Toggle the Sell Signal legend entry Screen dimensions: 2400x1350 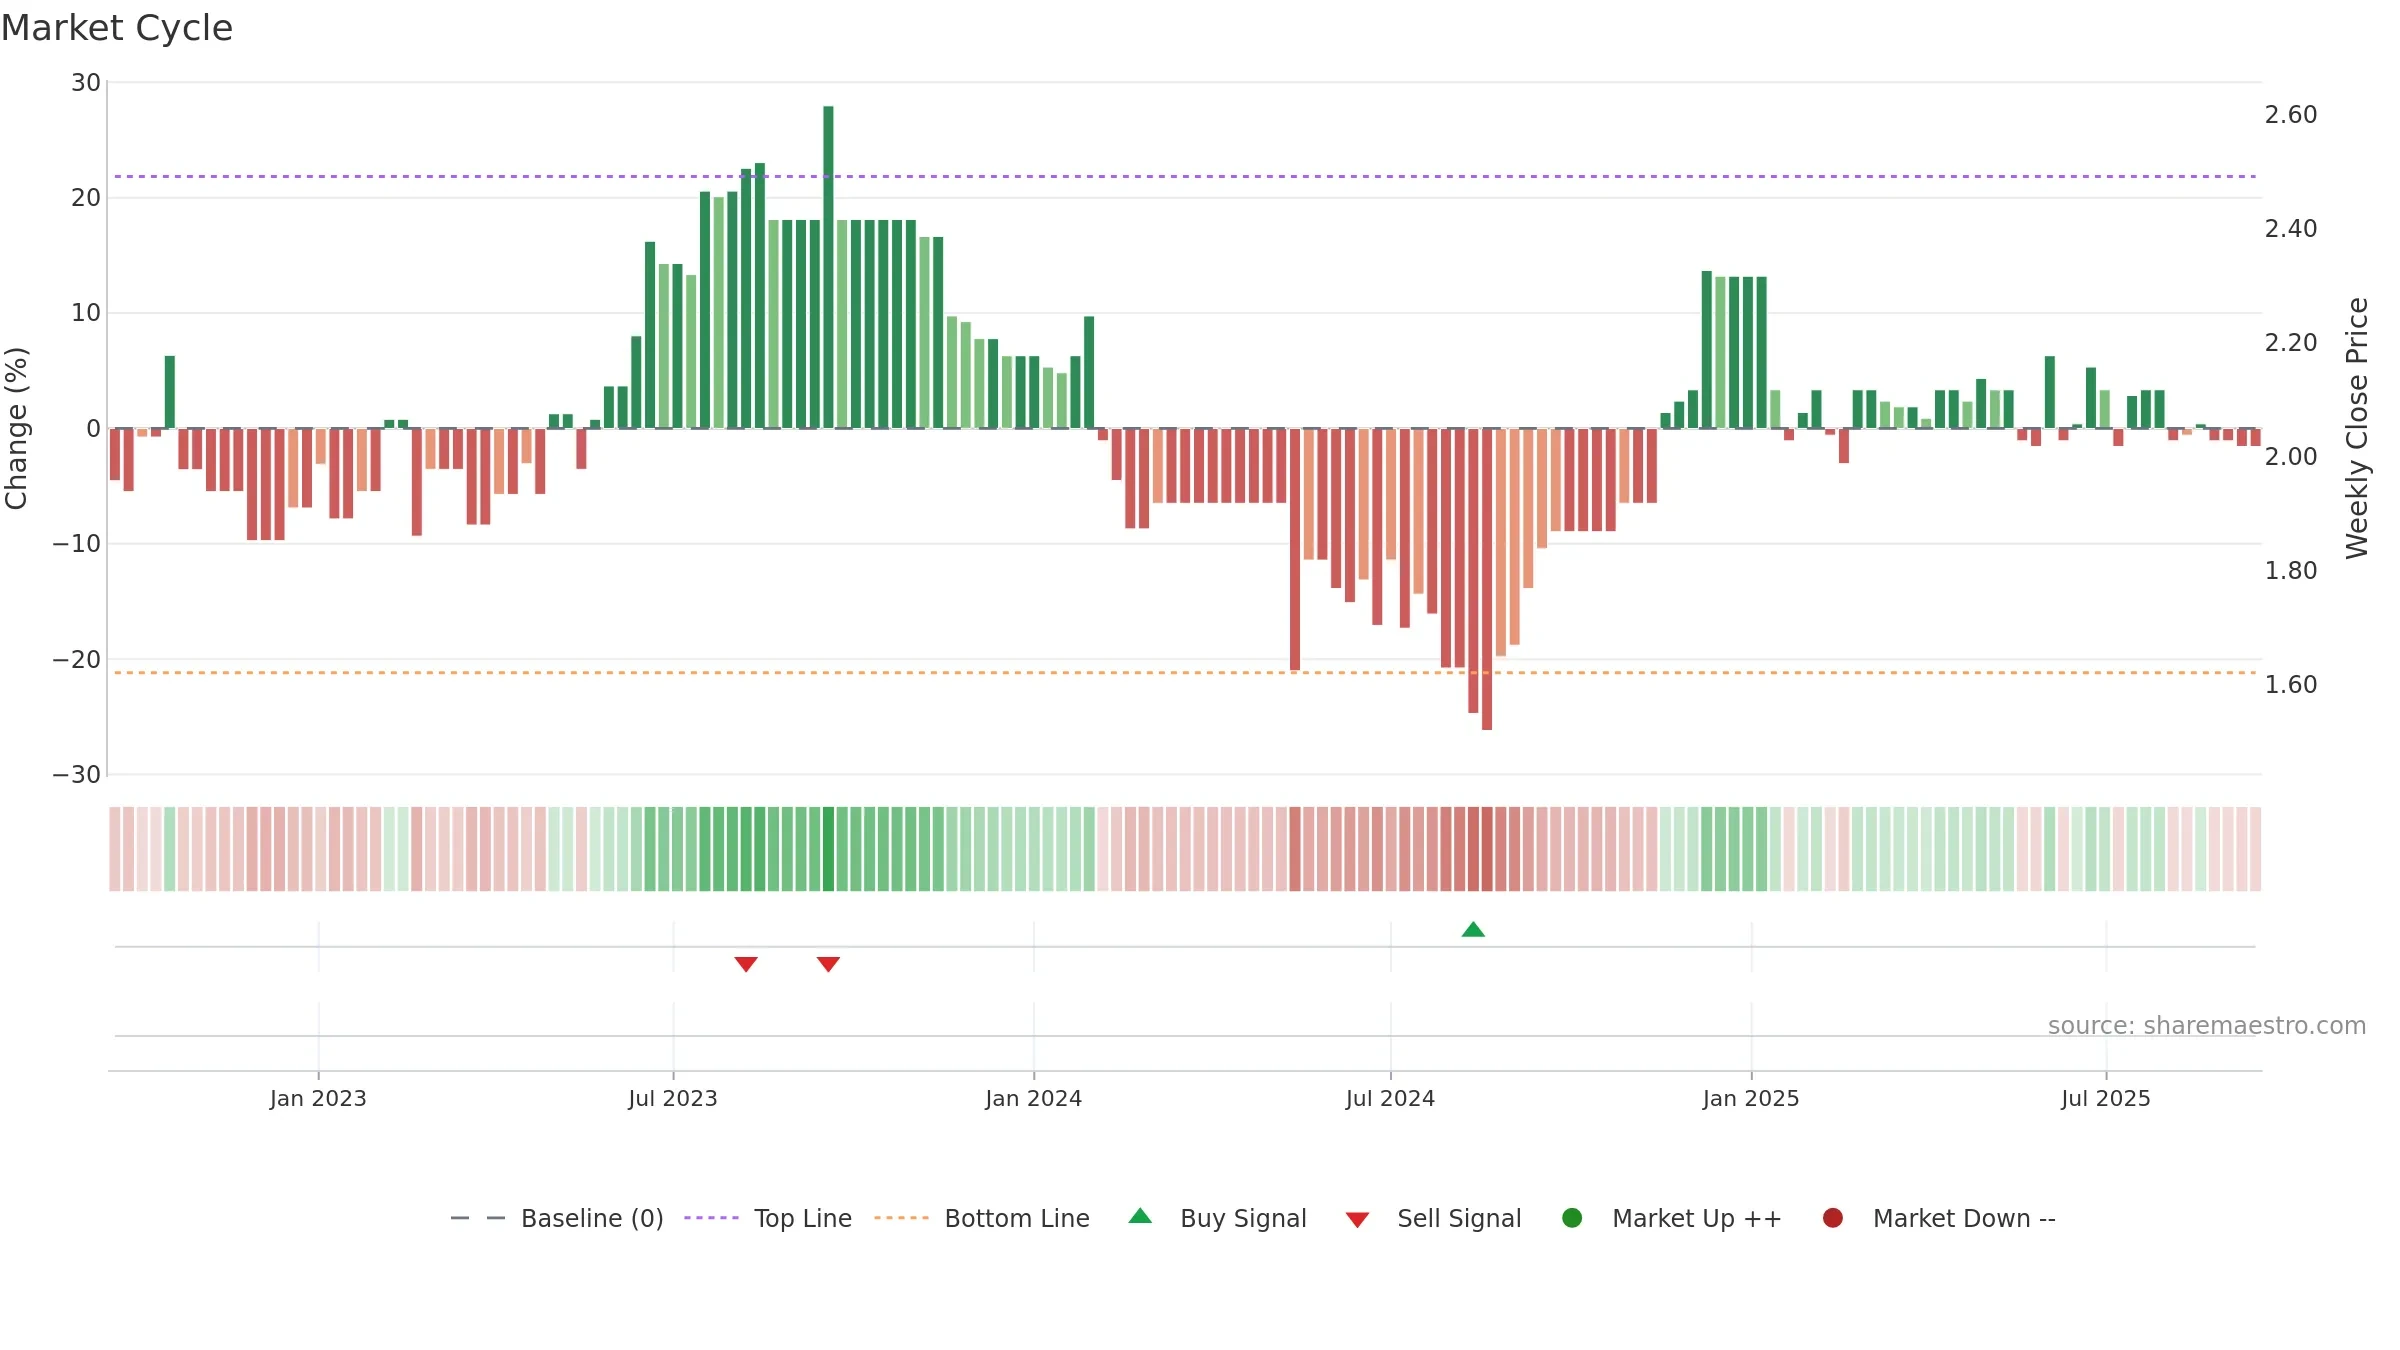click(1433, 1218)
